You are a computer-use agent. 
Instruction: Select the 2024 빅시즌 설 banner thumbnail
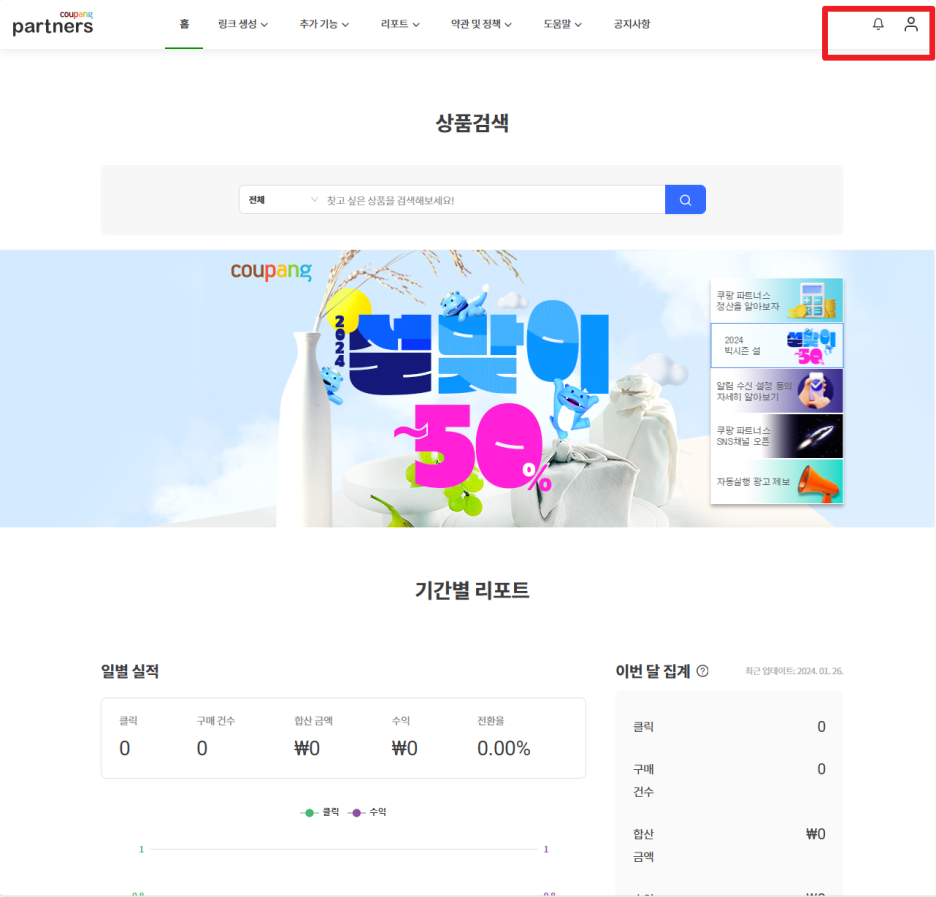777,346
